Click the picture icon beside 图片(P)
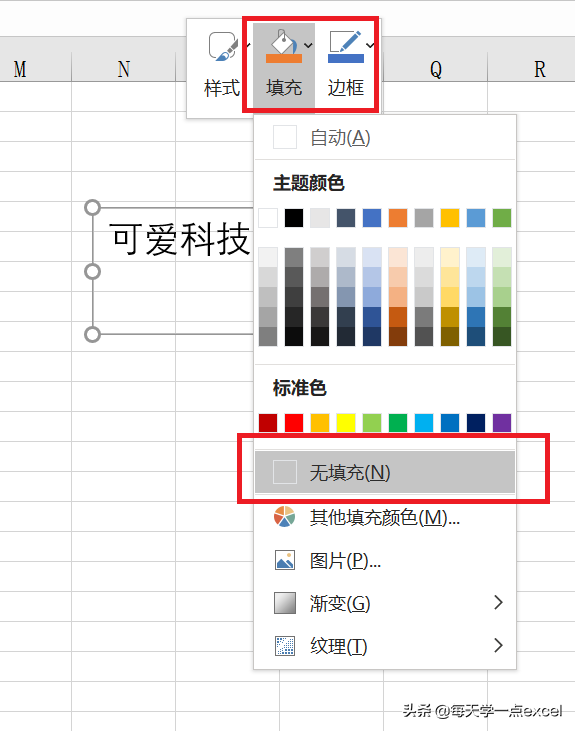This screenshot has height=731, width=575. pos(284,560)
